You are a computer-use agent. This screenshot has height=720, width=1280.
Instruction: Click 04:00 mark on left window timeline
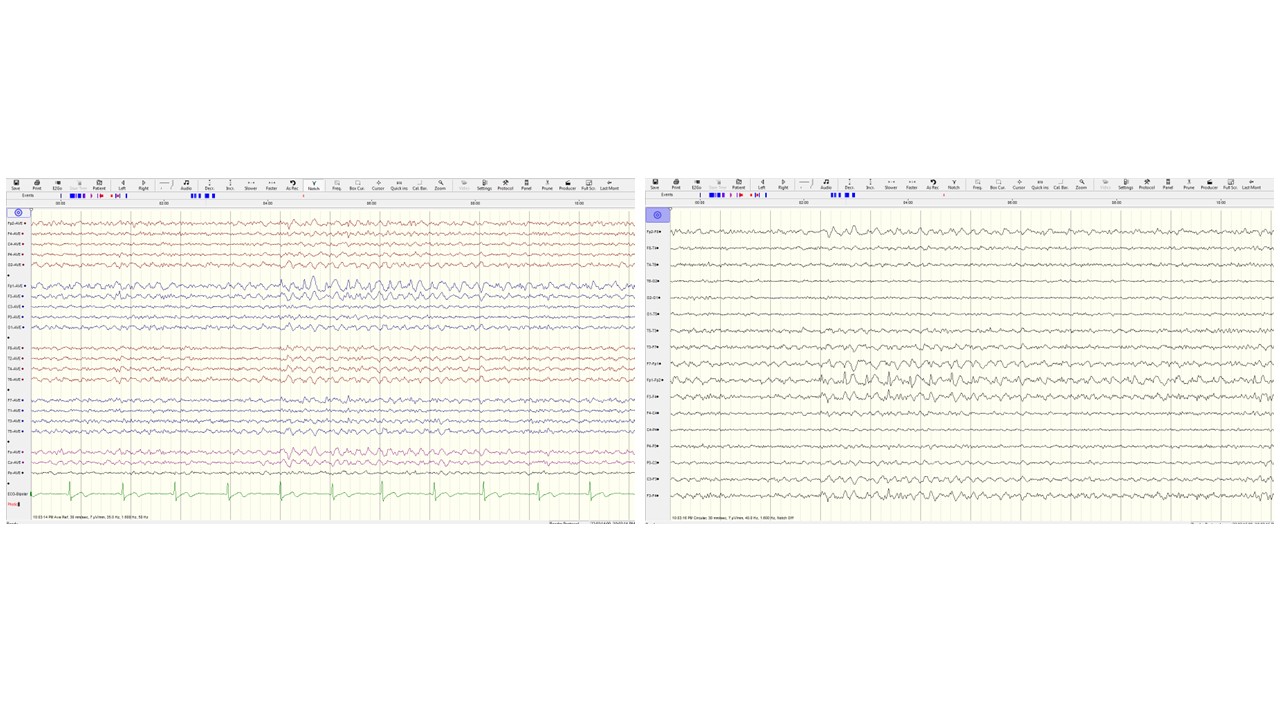pos(267,203)
